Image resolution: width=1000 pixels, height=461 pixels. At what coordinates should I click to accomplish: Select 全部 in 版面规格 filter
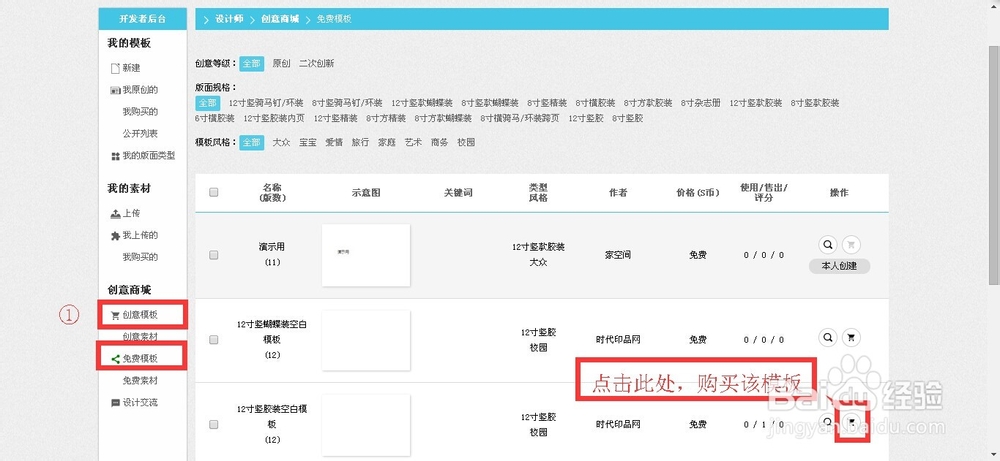(x=207, y=103)
